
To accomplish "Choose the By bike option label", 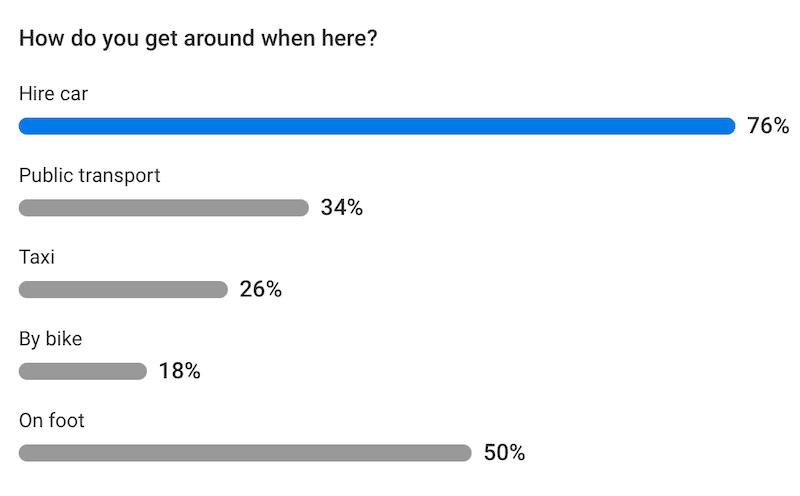I will (x=51, y=339).
